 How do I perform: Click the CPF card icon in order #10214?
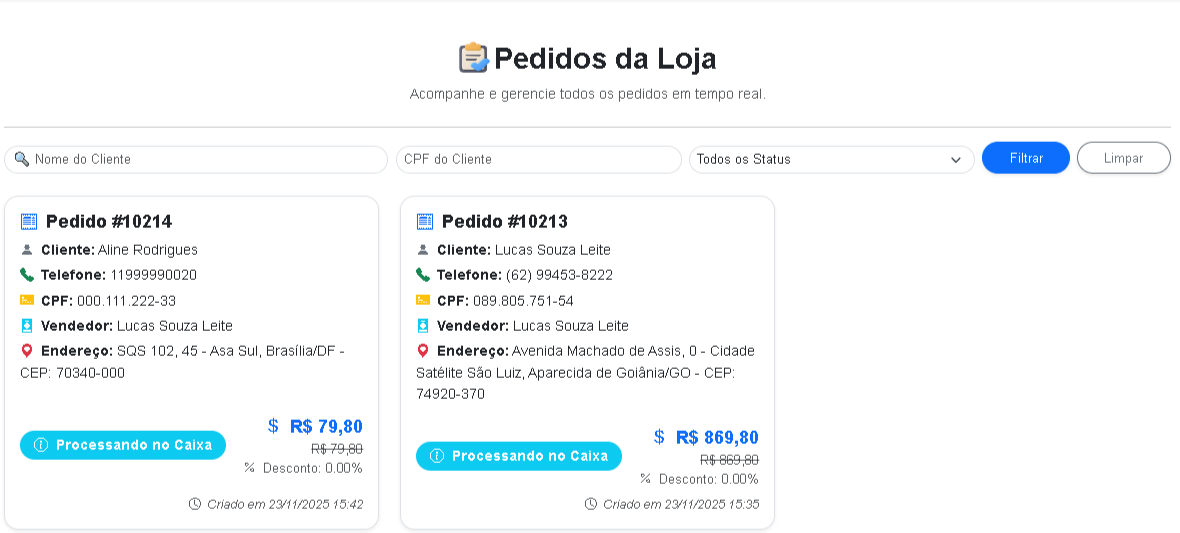pyautogui.click(x=27, y=300)
